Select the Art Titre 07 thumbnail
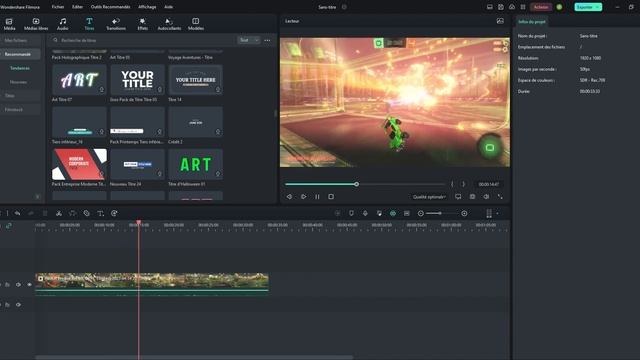Screen dimensions: 640x360 click(x=79, y=80)
